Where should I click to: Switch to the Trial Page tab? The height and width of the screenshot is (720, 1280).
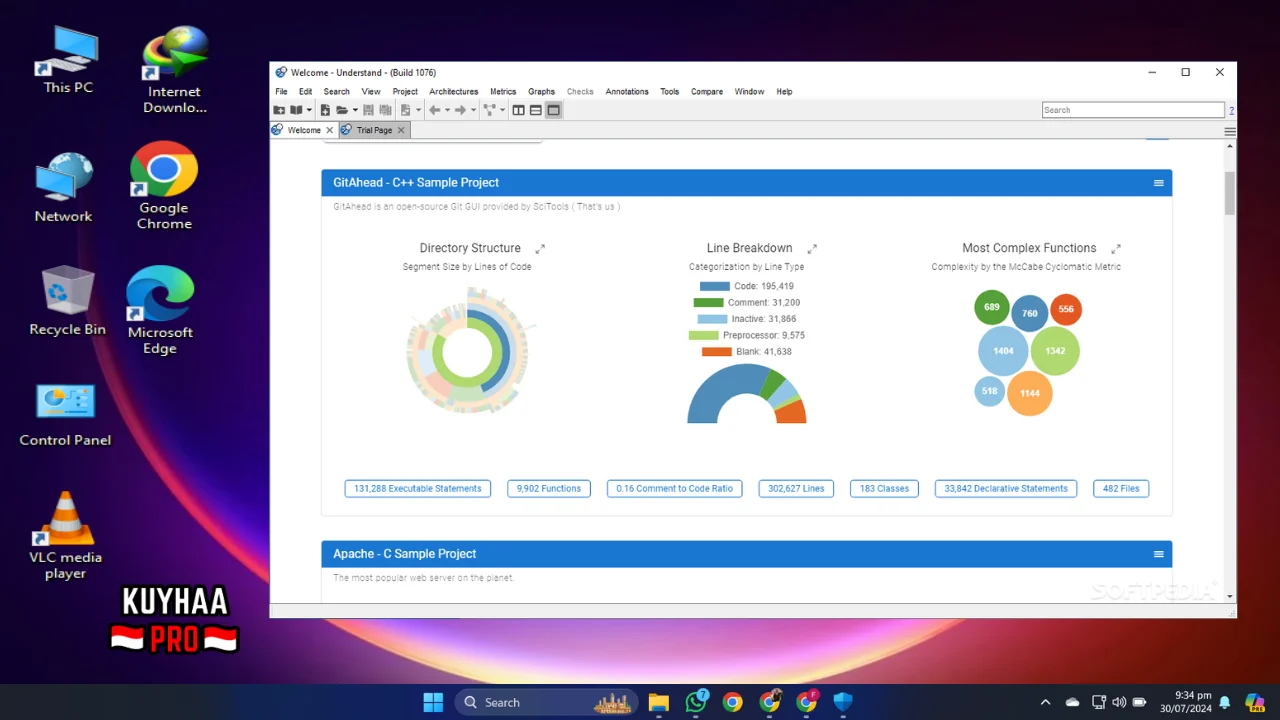click(x=374, y=130)
